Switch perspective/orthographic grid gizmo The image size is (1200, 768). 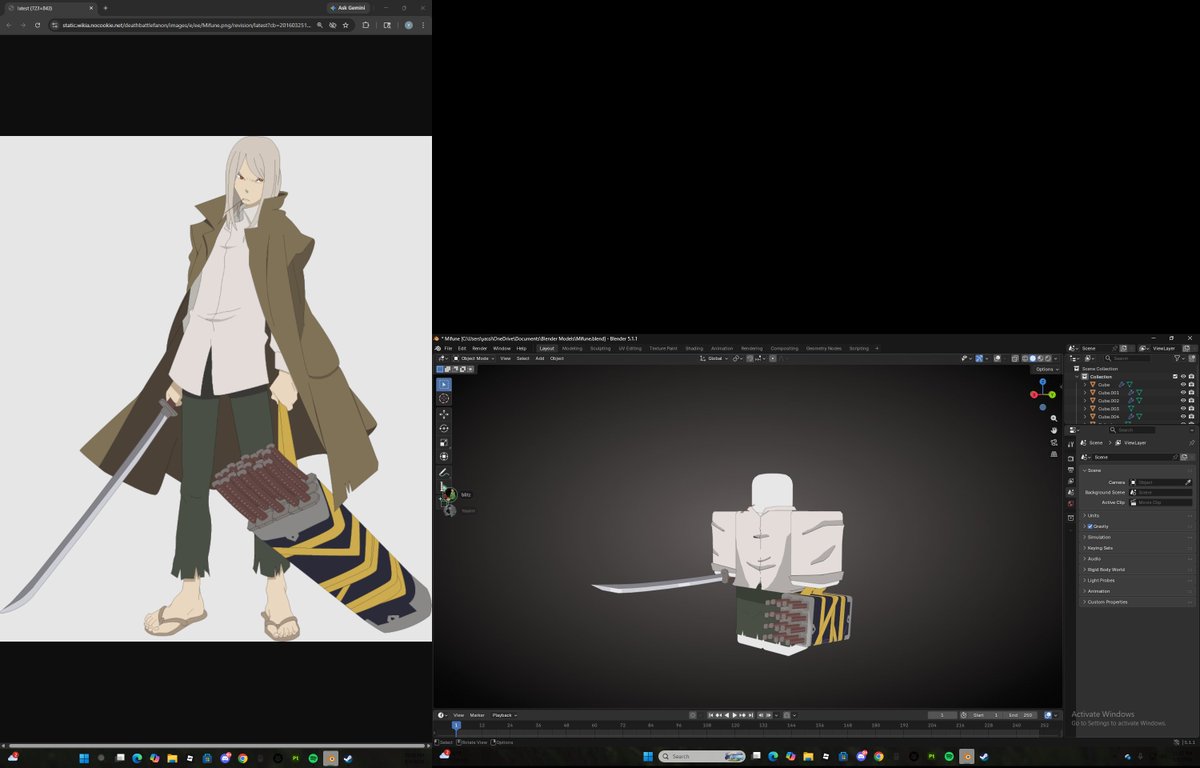pyautogui.click(x=1054, y=454)
